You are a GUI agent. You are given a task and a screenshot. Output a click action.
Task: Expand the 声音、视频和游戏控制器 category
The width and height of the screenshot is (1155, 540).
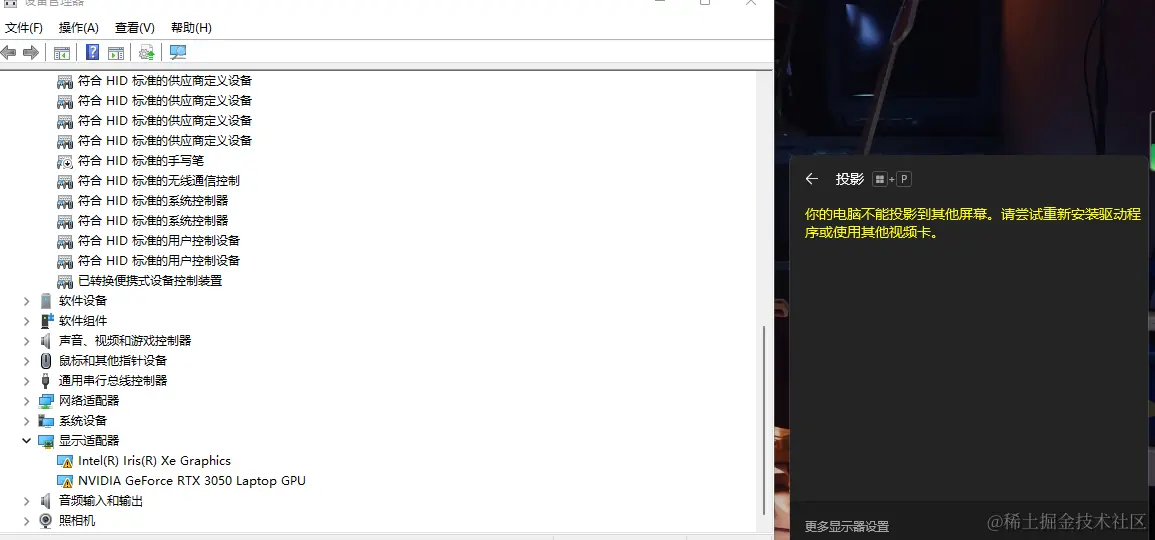pyautogui.click(x=27, y=340)
